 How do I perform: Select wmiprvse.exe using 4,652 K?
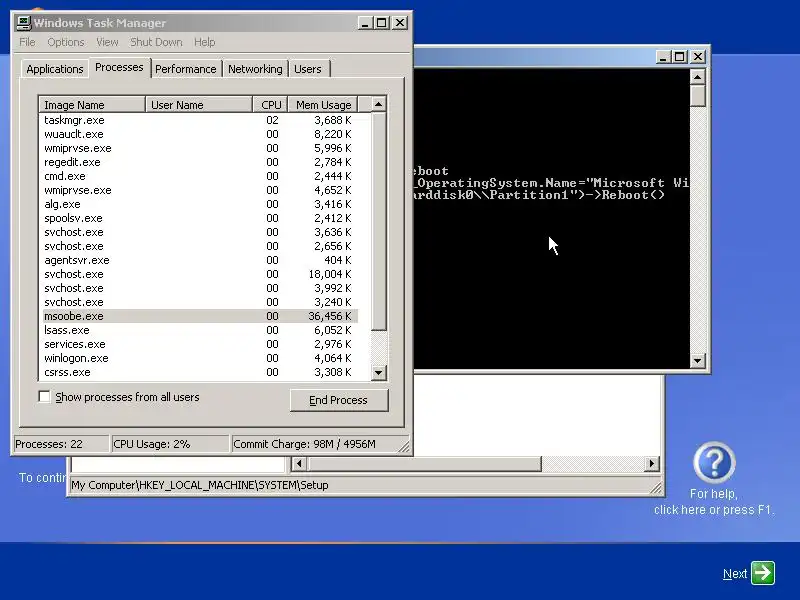[200, 190]
